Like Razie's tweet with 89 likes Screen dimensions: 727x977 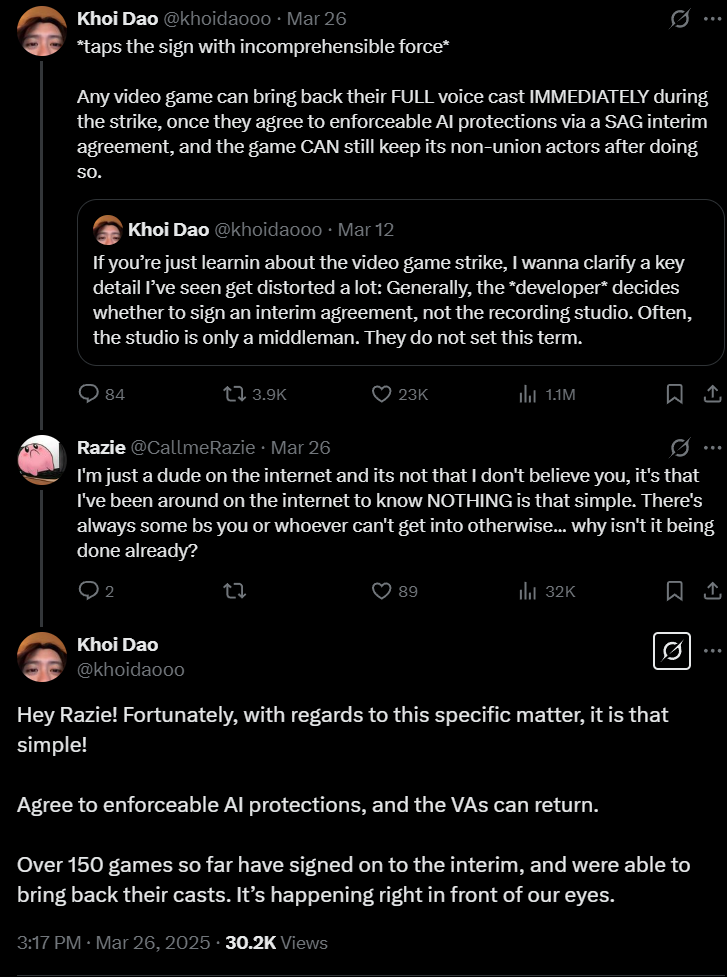[394, 591]
